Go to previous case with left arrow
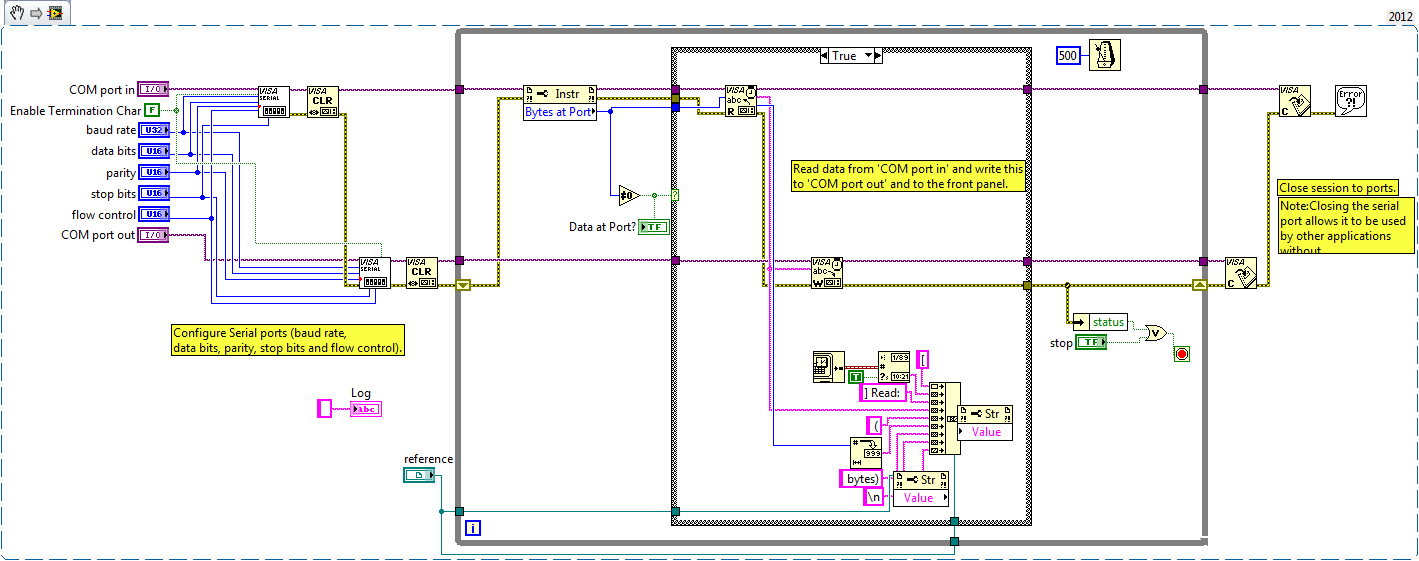The width and height of the screenshot is (1419, 561). coord(824,56)
